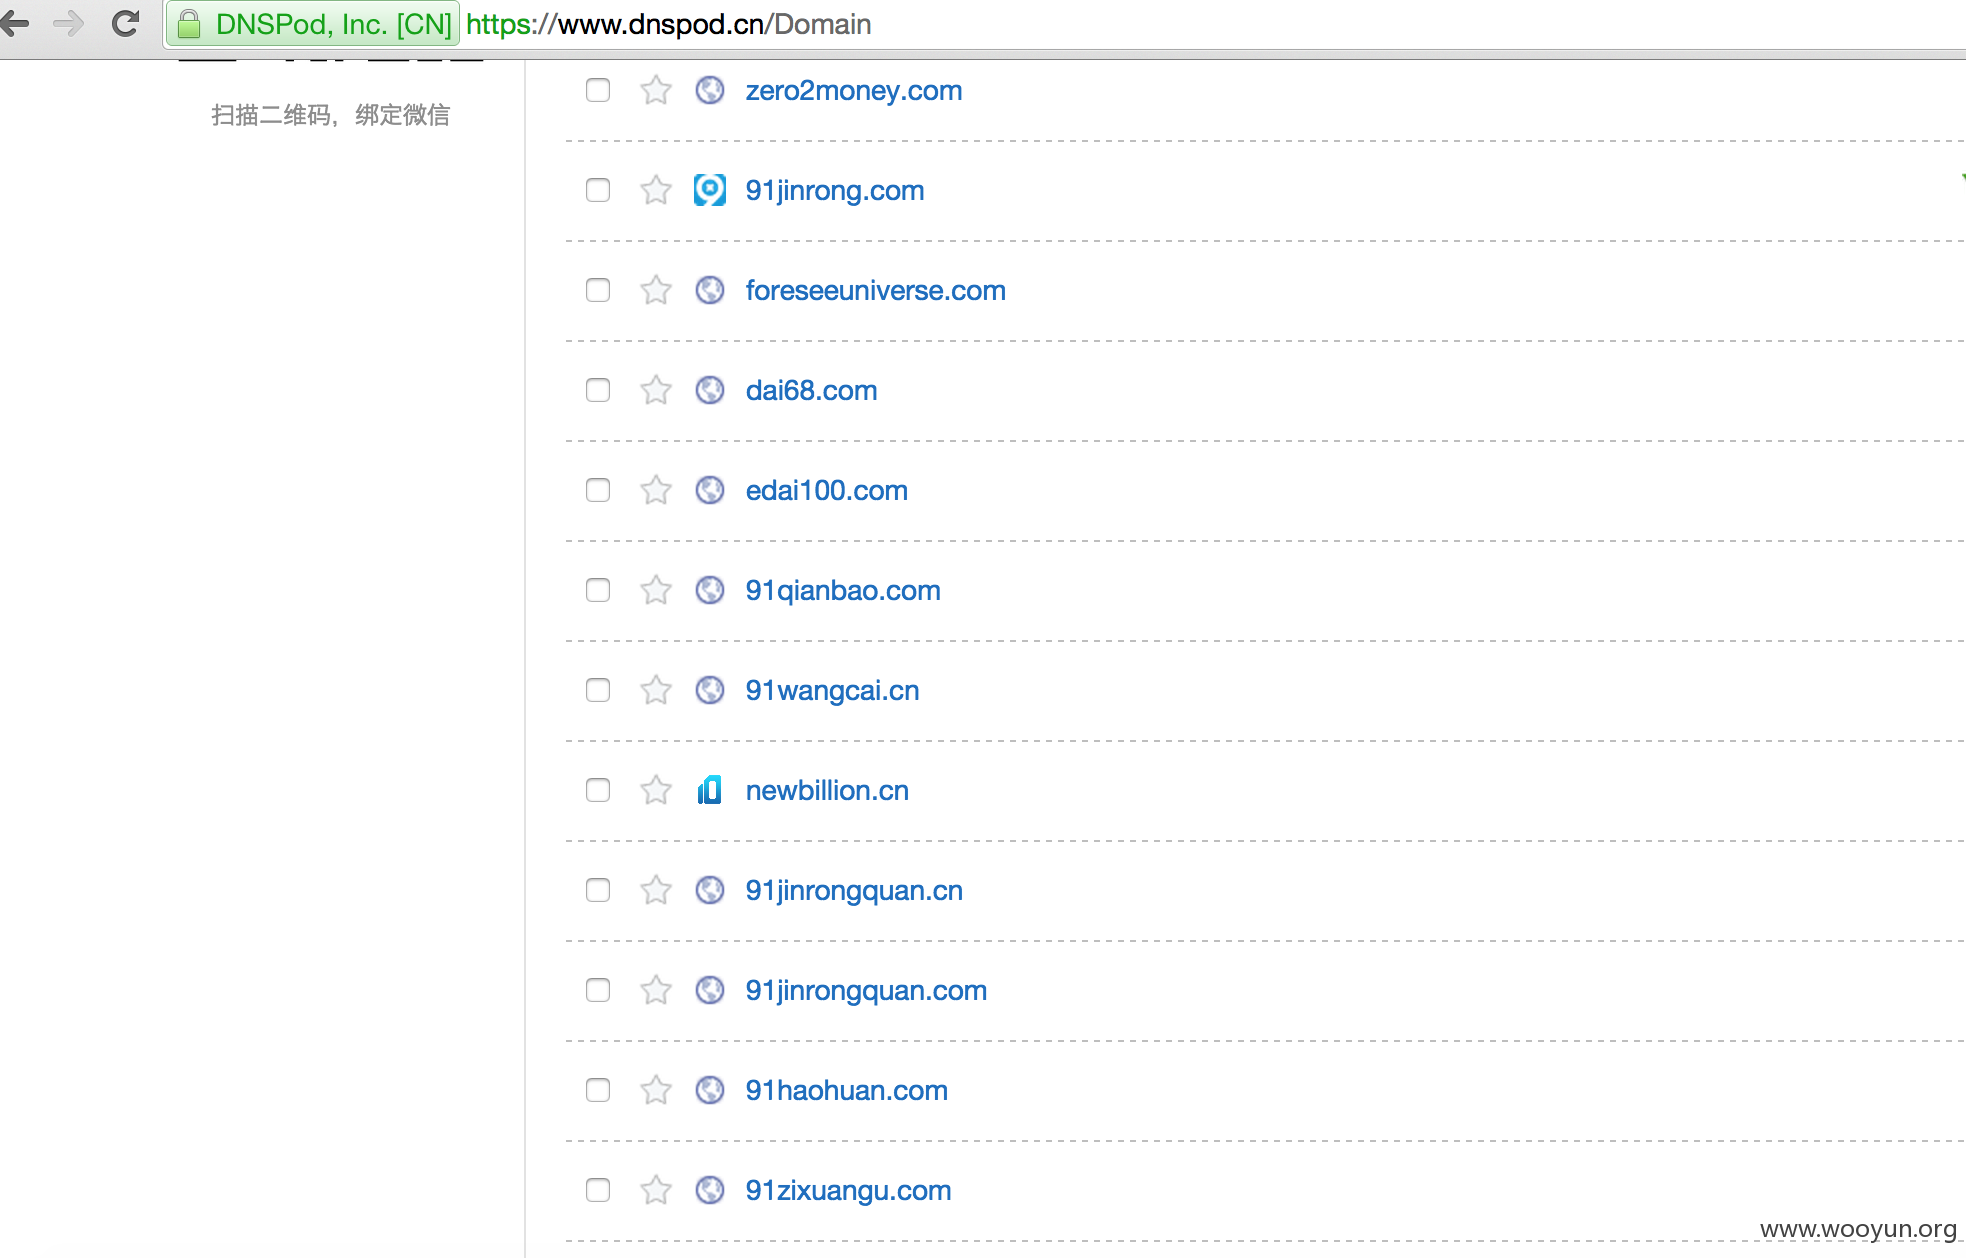The height and width of the screenshot is (1258, 1966).
Task: Check the box for 91qianbao.com
Action: click(x=598, y=590)
